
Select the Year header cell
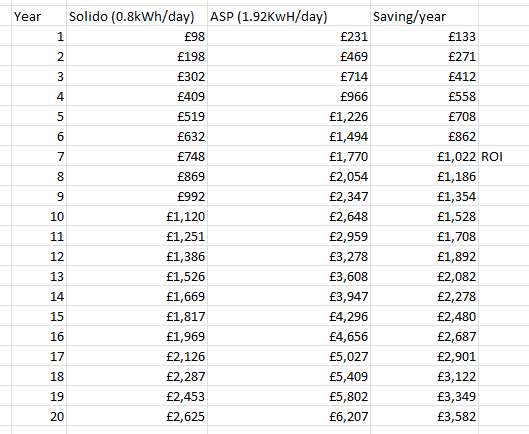pyautogui.click(x=39, y=16)
